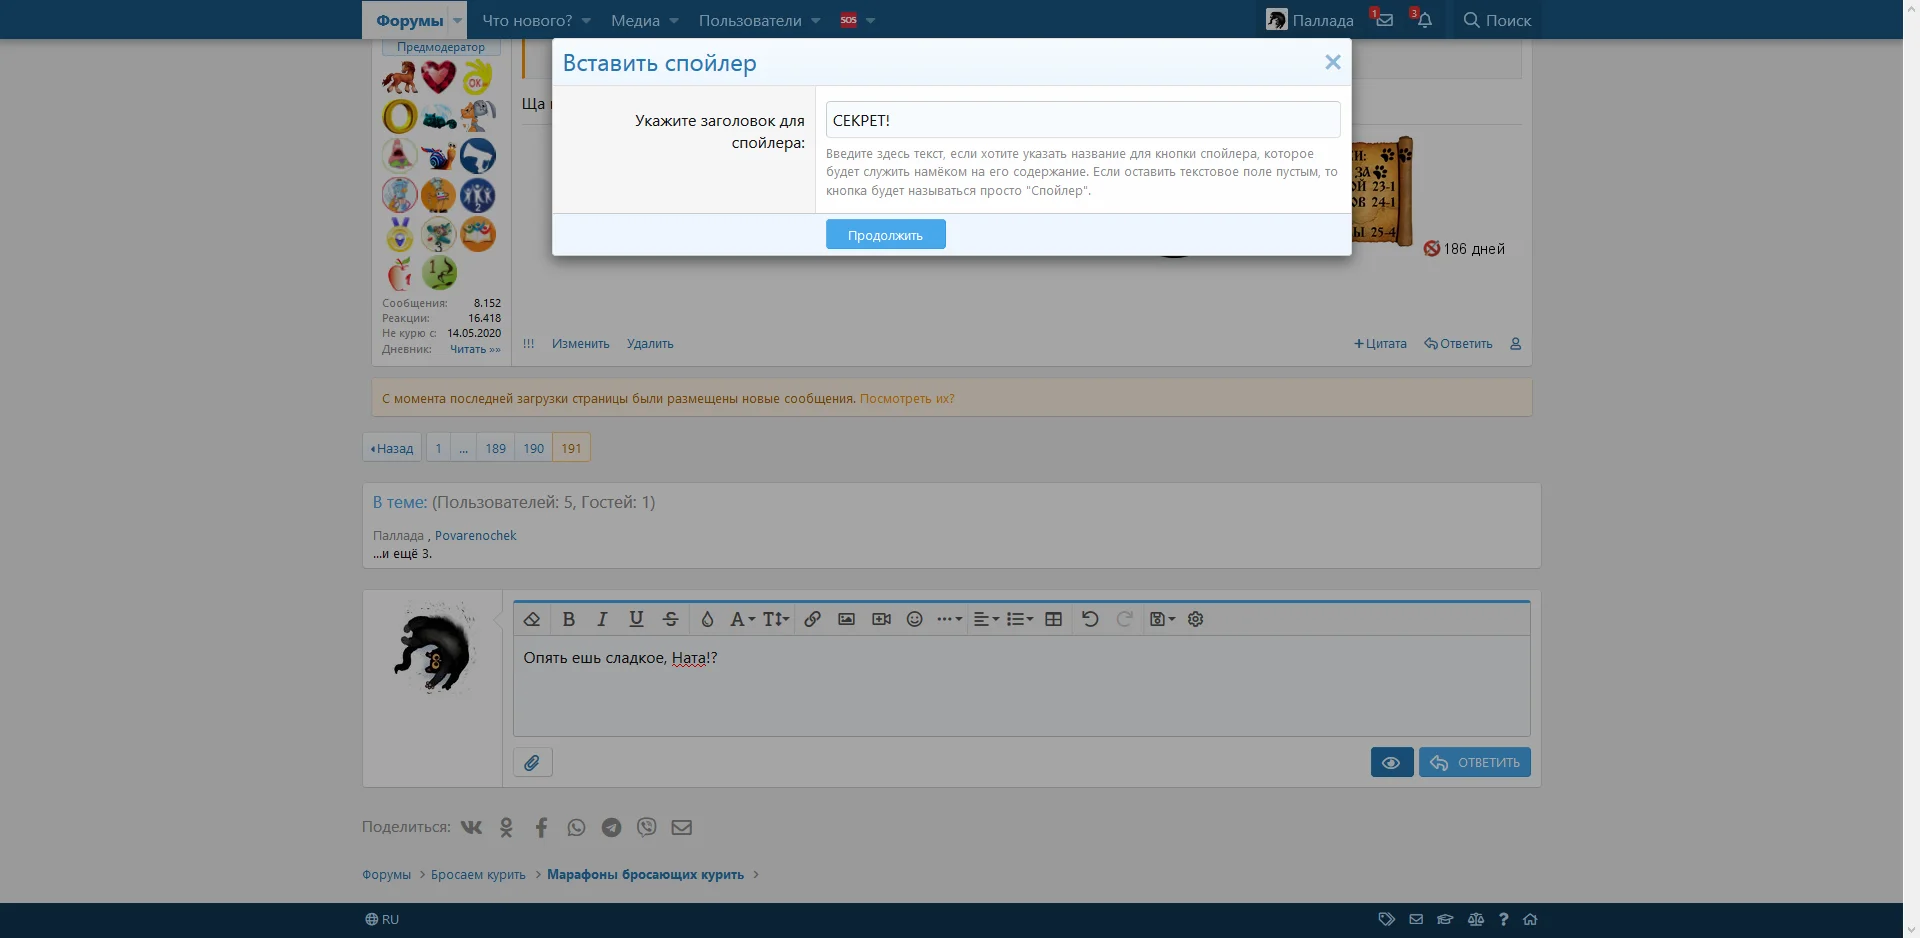Close the spoiler insert dialog

click(1332, 62)
